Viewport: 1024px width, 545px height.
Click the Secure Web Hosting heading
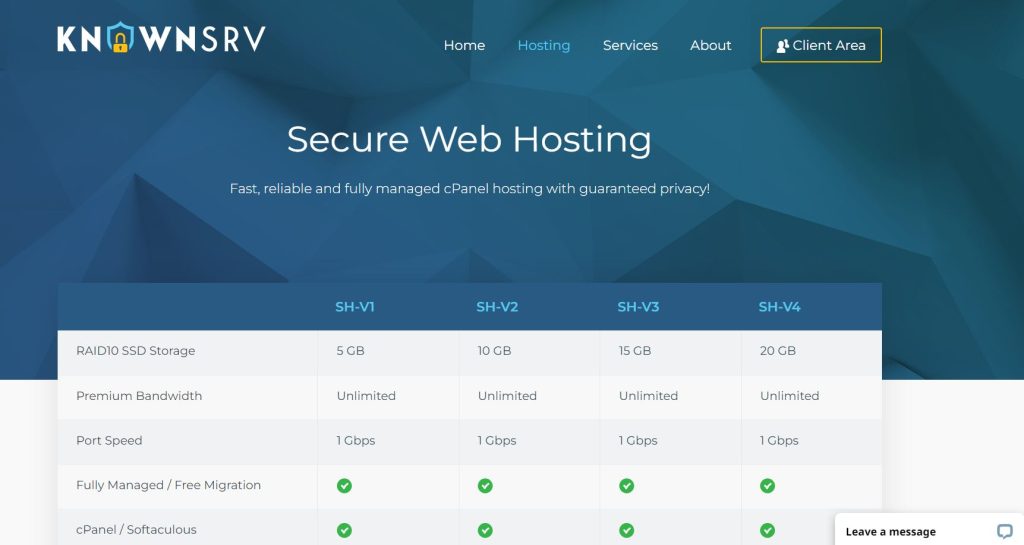click(469, 139)
